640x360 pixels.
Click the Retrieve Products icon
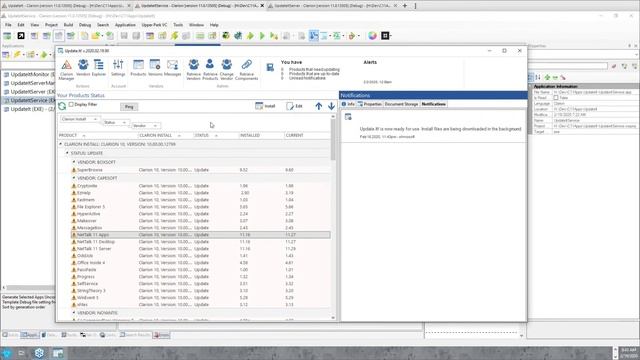(210, 69)
